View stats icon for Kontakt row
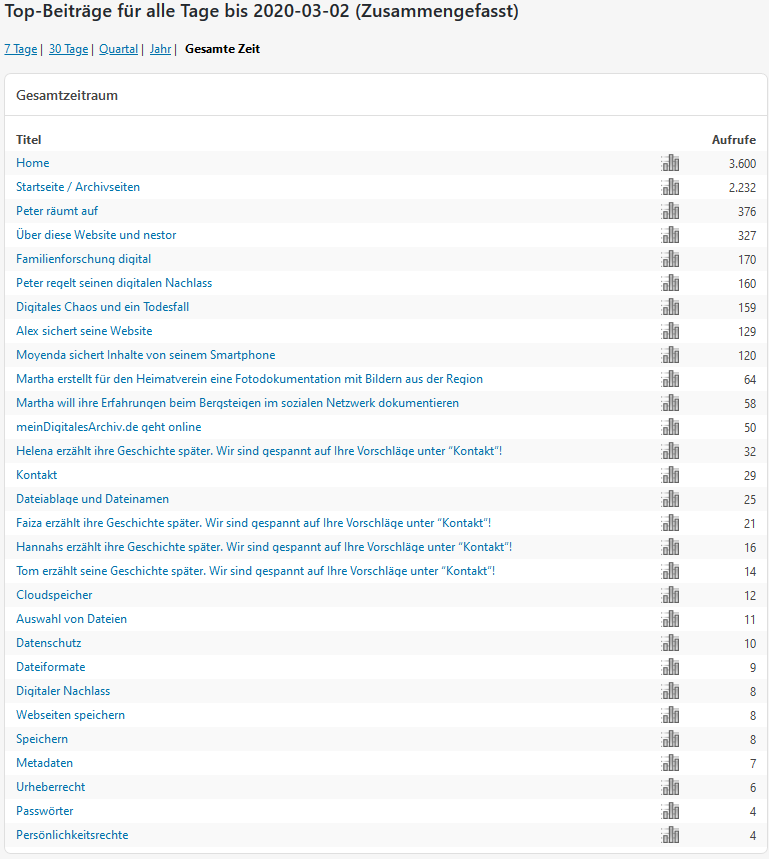Image resolution: width=769 pixels, height=859 pixels. click(670, 475)
